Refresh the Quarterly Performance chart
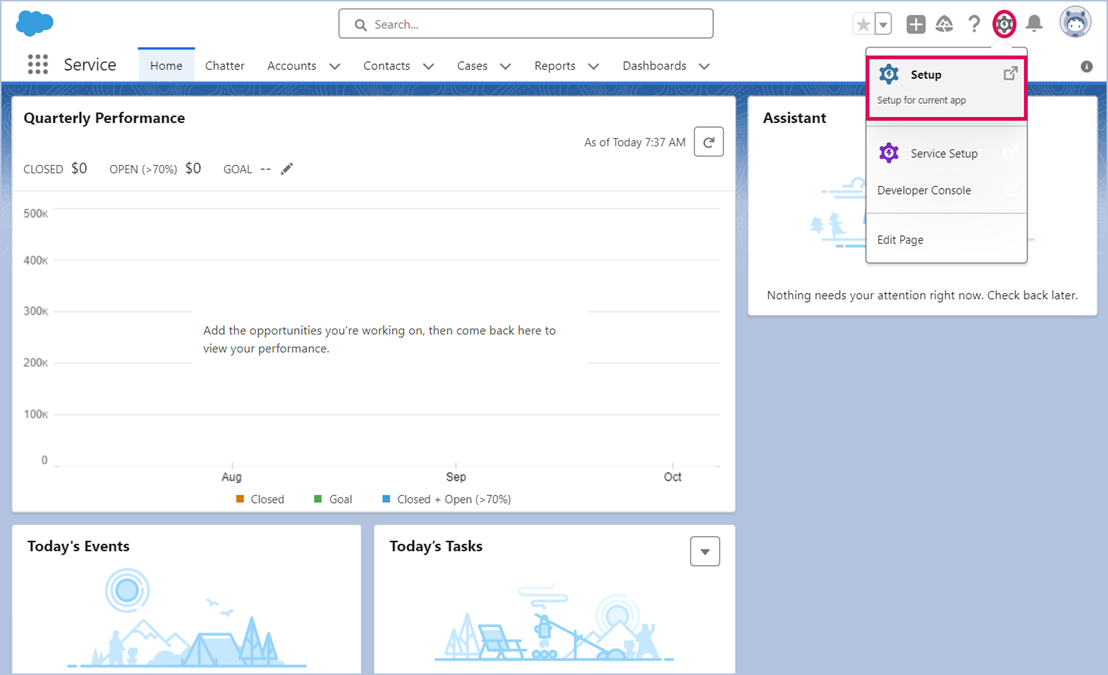The image size is (1108, 675). 709,141
